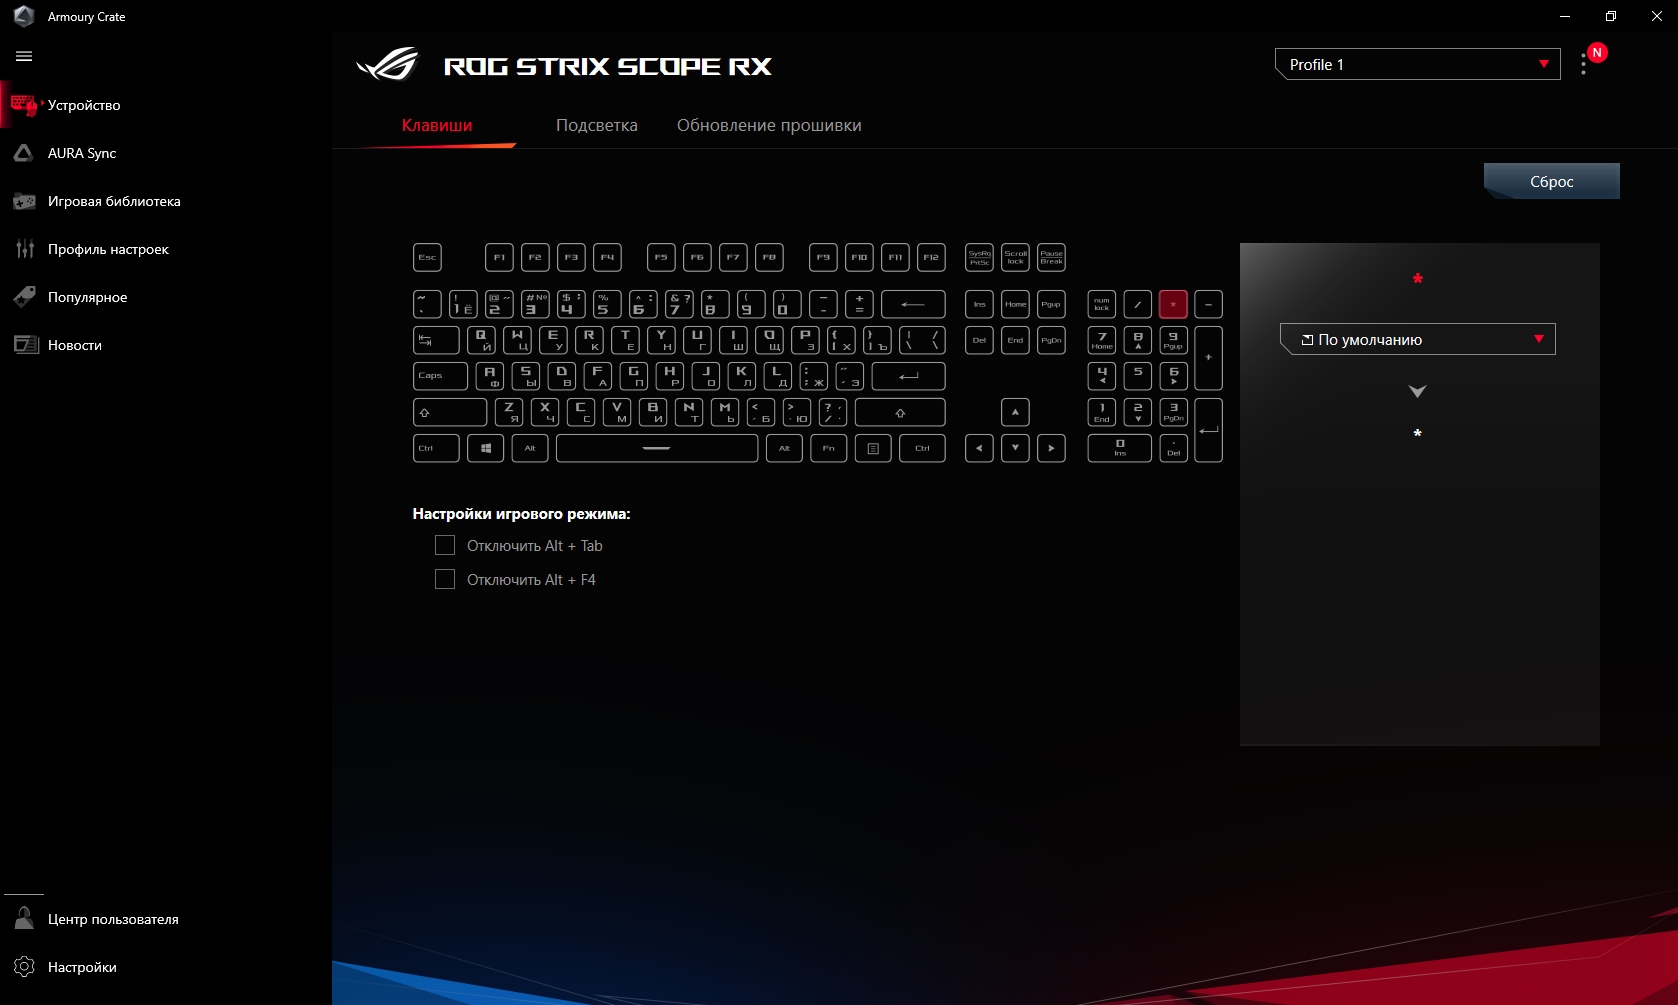Switch to the Клавиши tab

(437, 125)
